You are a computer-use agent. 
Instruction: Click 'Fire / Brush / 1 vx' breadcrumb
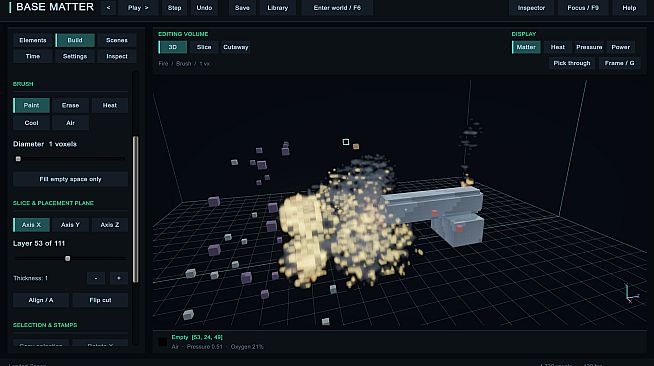coord(184,63)
